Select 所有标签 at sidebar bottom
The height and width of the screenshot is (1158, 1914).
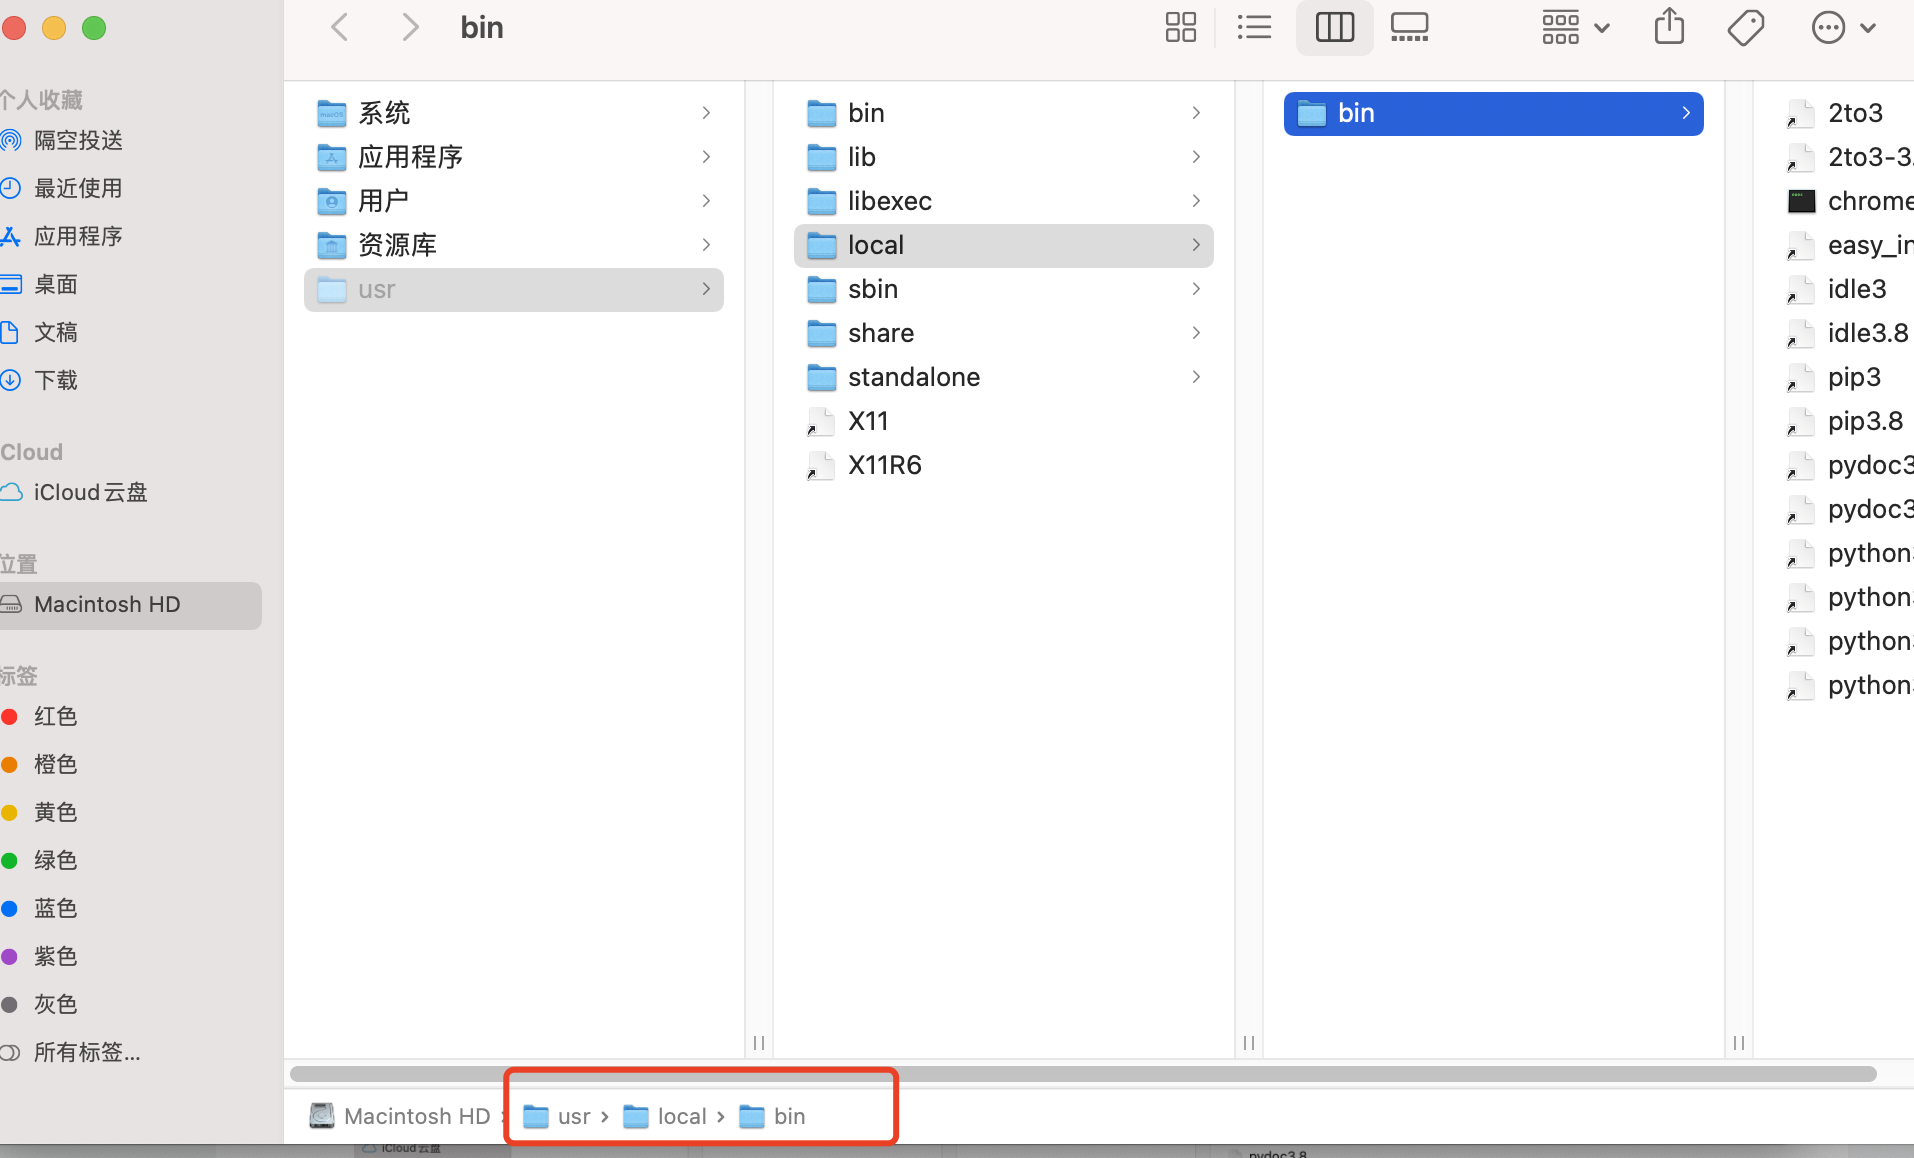[85, 1052]
